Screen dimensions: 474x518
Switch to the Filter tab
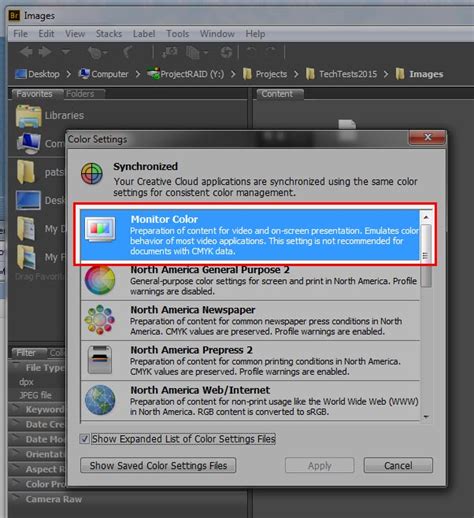click(29, 353)
